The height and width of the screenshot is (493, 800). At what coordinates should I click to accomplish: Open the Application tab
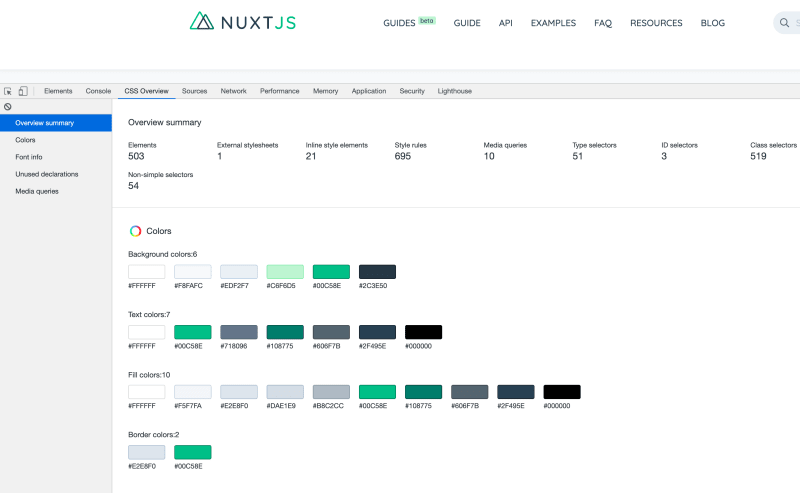click(369, 91)
